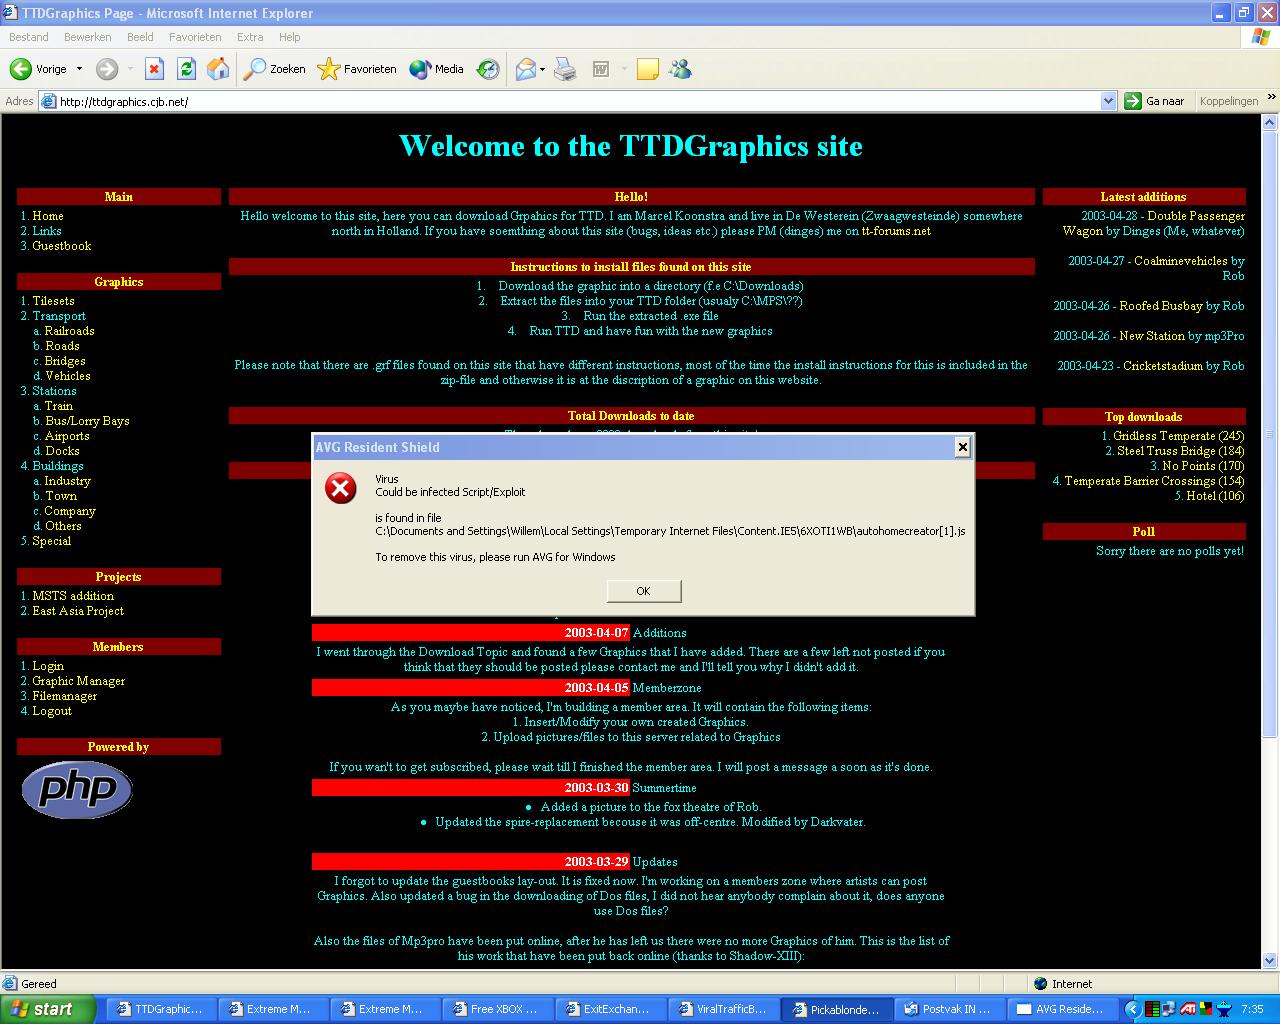Go to the browser Home page icon
This screenshot has height=1024, width=1280.
(218, 69)
